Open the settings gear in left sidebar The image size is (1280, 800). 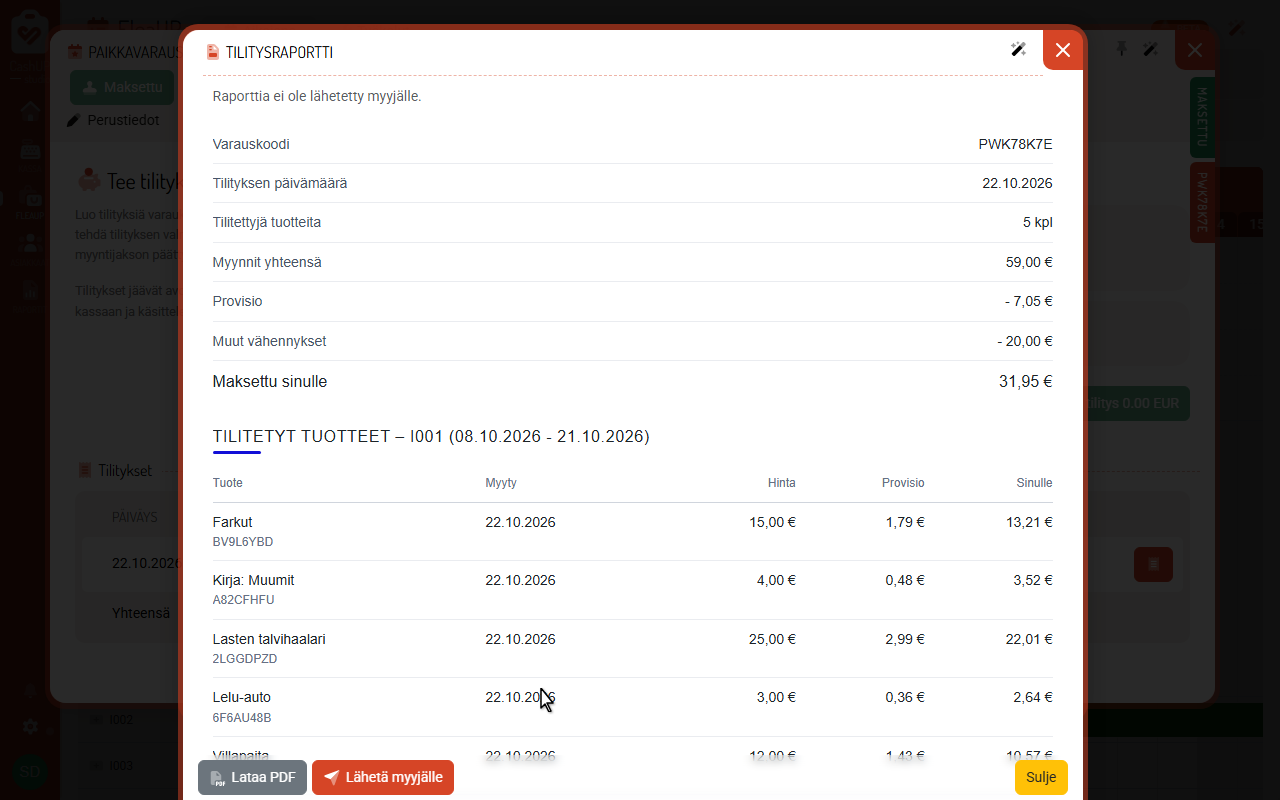coord(30,727)
